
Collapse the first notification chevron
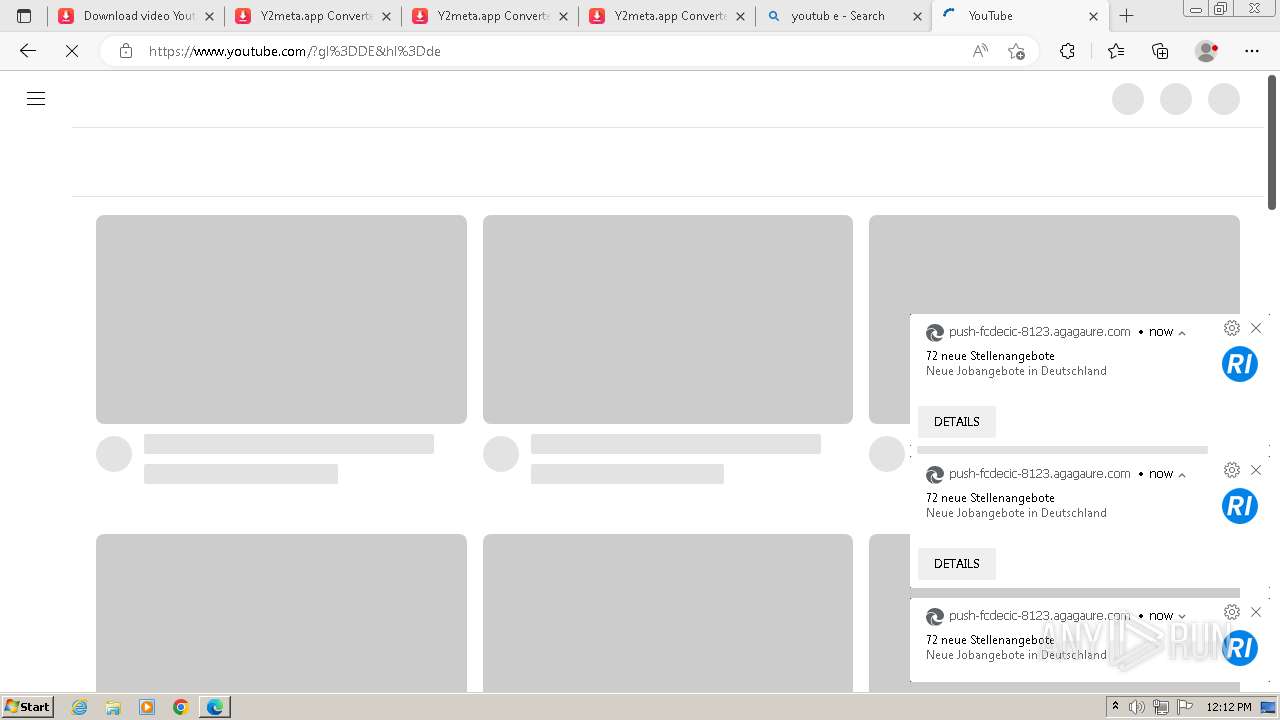click(x=1182, y=333)
